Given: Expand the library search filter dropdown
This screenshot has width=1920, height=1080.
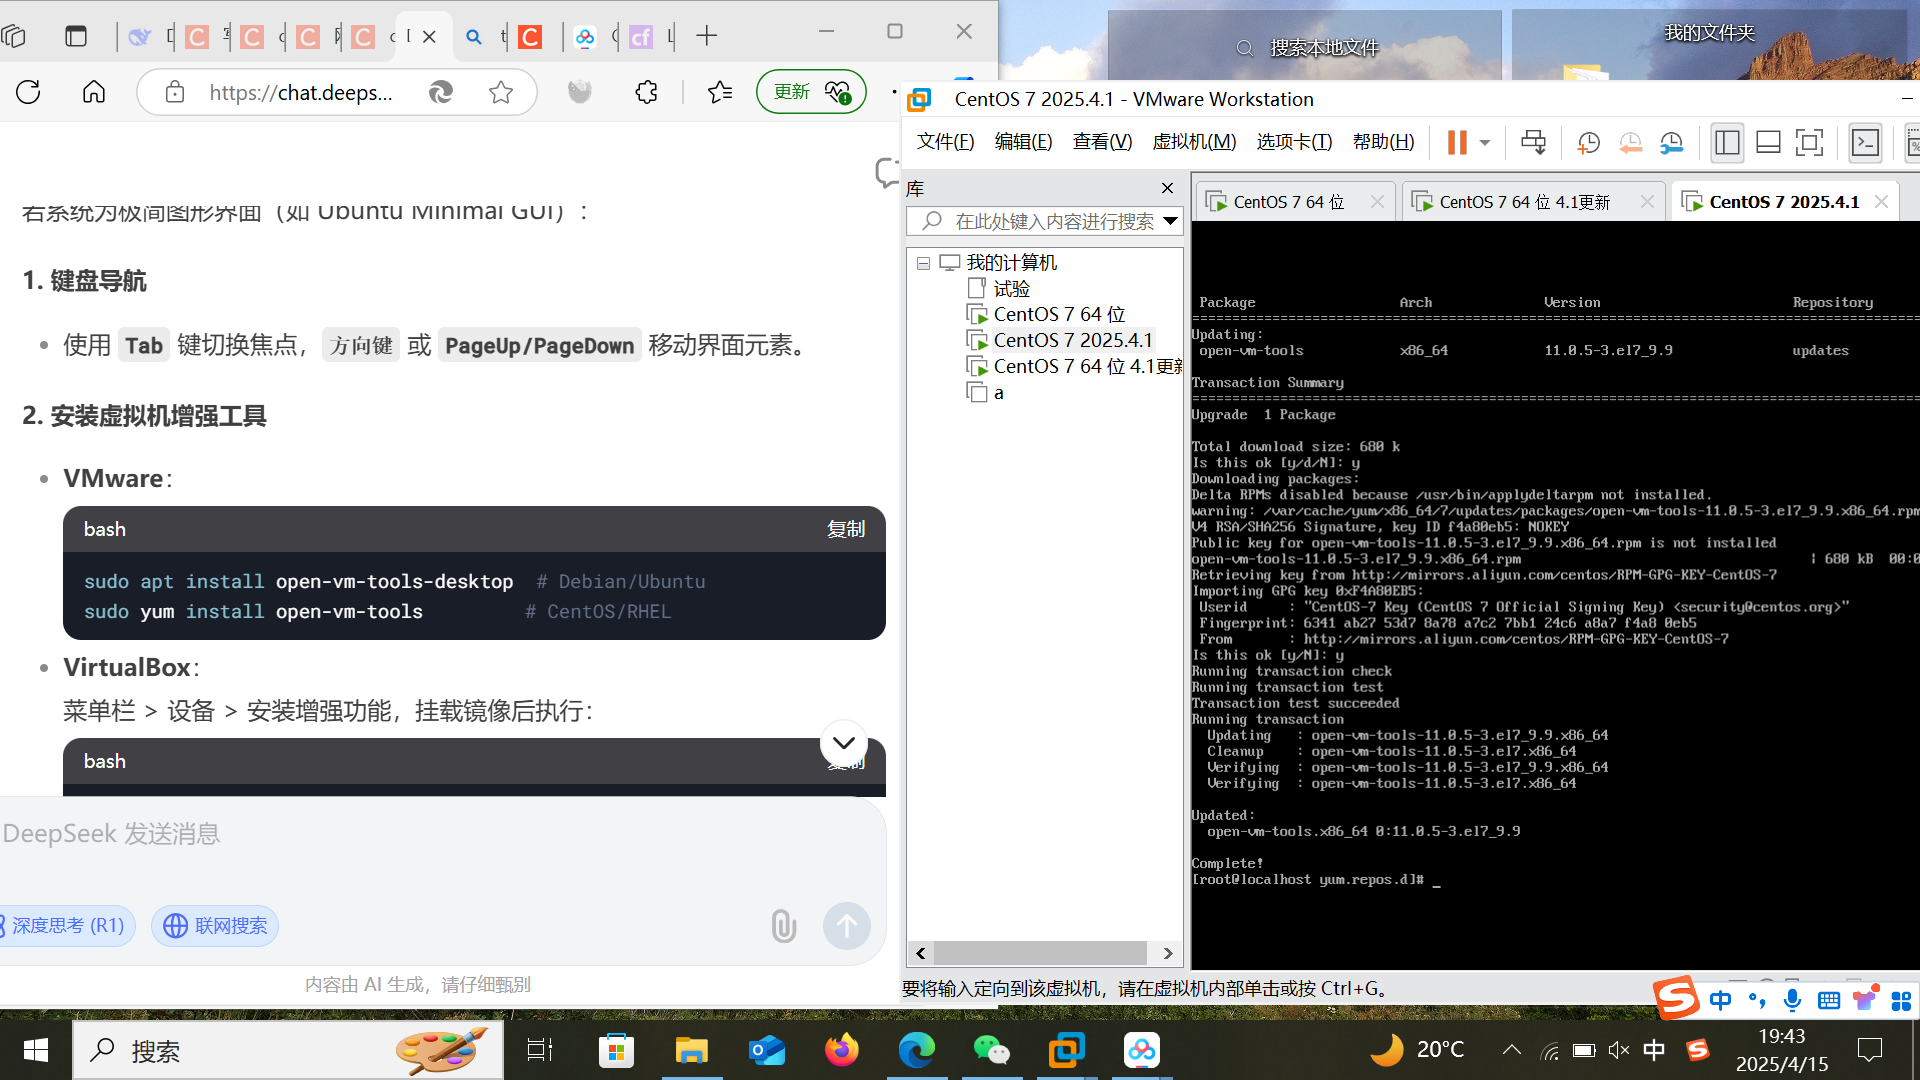Looking at the screenshot, I should pos(1170,221).
